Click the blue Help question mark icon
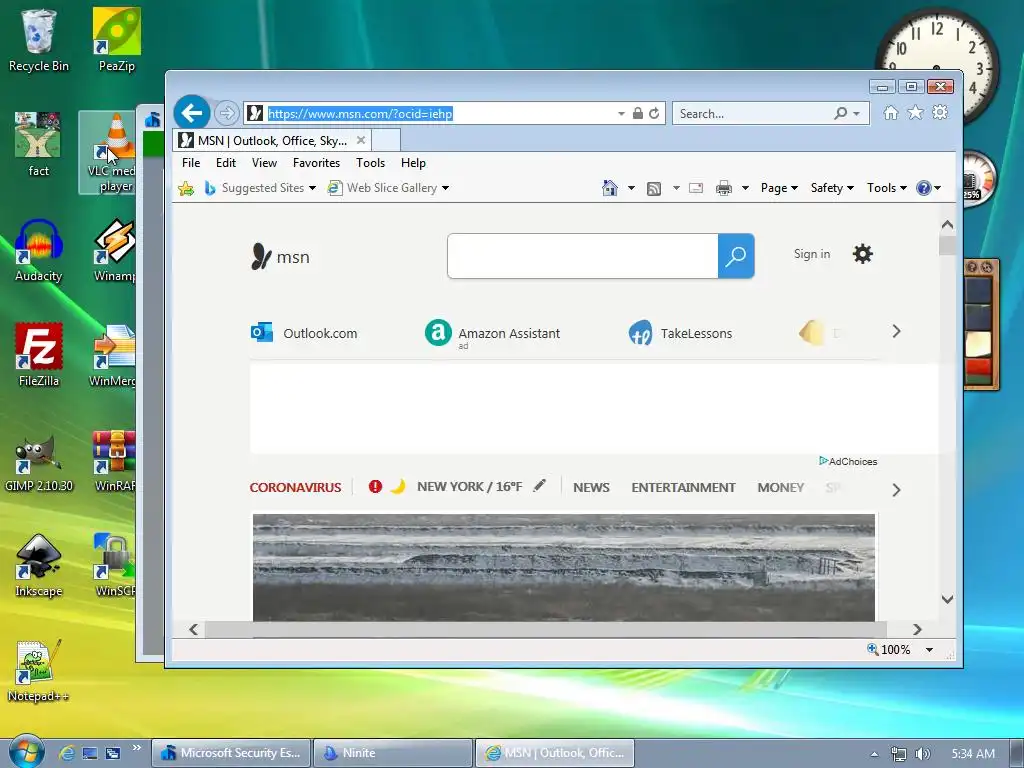1024x768 pixels. coord(923,188)
